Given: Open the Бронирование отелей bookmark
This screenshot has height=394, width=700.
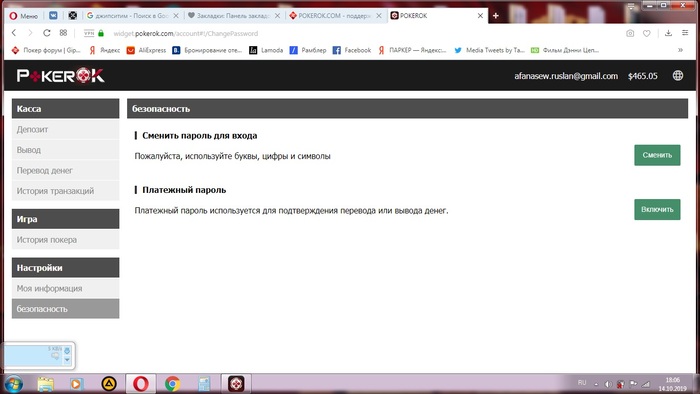Looking at the screenshot, I should [x=207, y=50].
